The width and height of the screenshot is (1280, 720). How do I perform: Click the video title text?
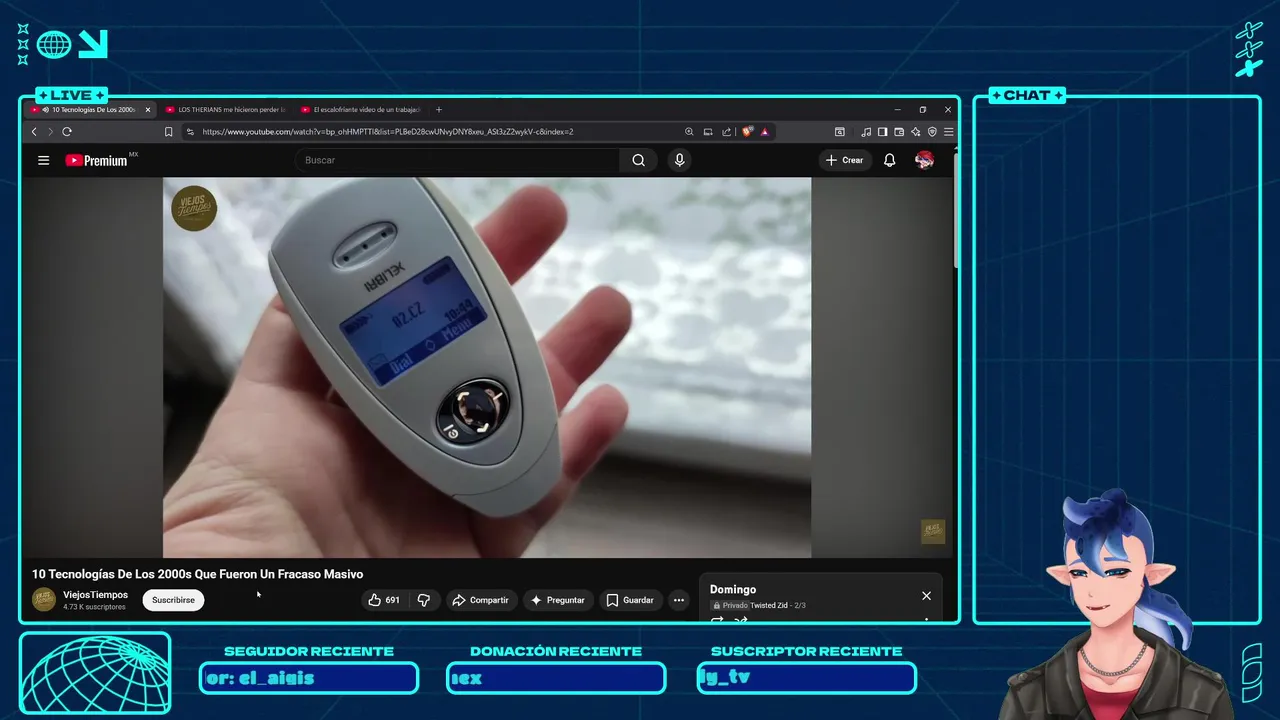coord(197,574)
